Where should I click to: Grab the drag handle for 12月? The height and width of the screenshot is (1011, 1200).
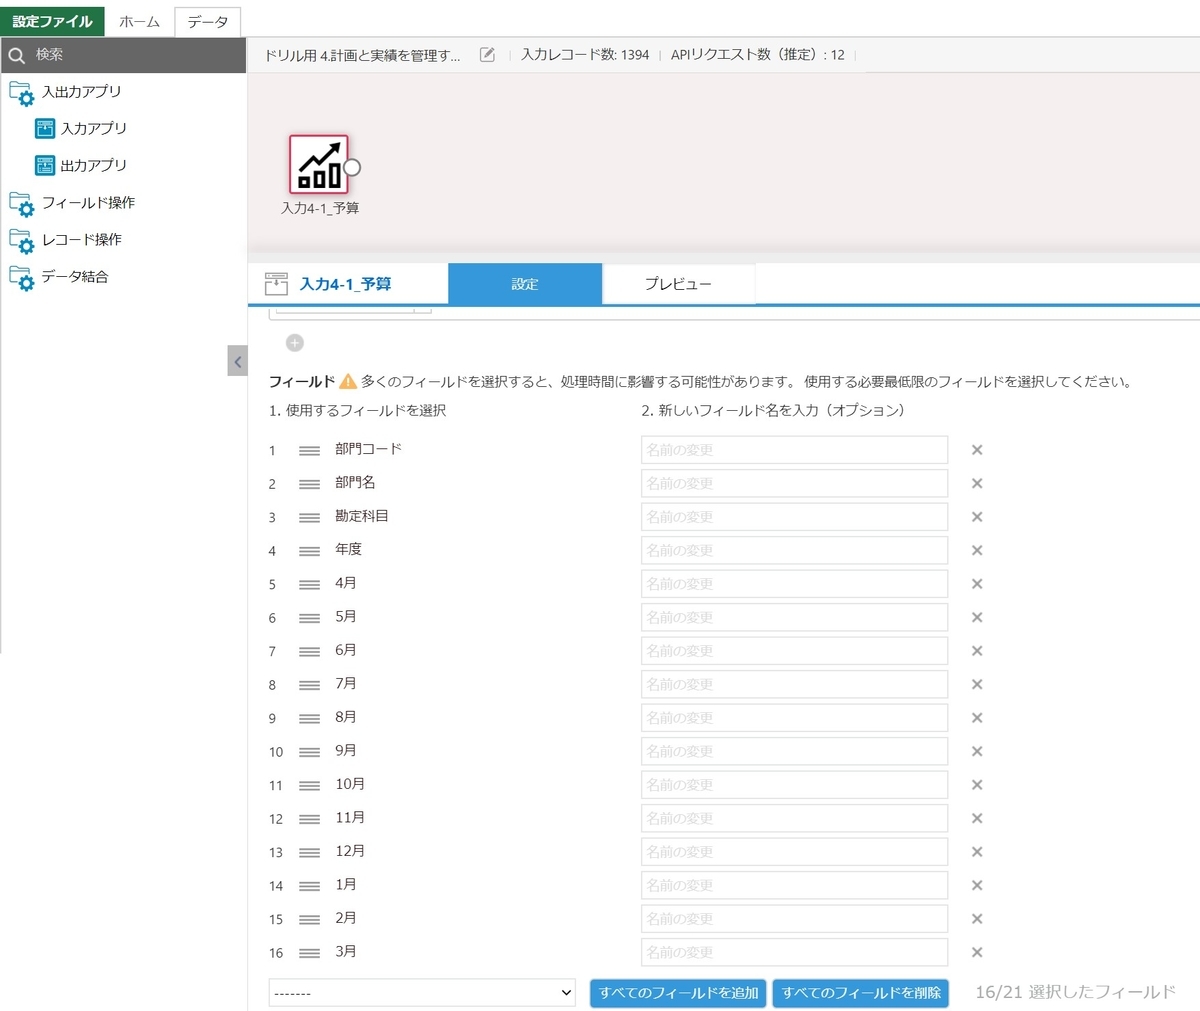[309, 853]
